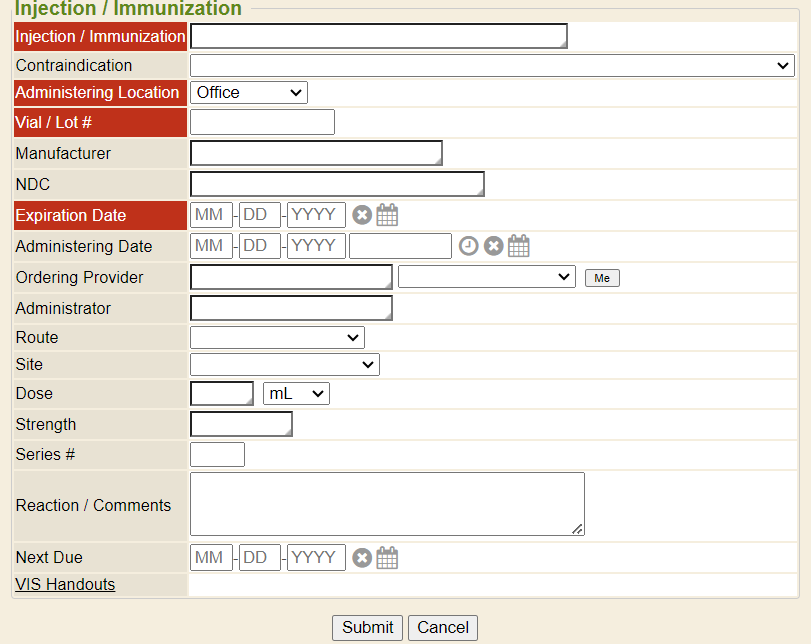Clear the Administering Date value
Image resolution: width=811 pixels, height=644 pixels.
(493, 246)
